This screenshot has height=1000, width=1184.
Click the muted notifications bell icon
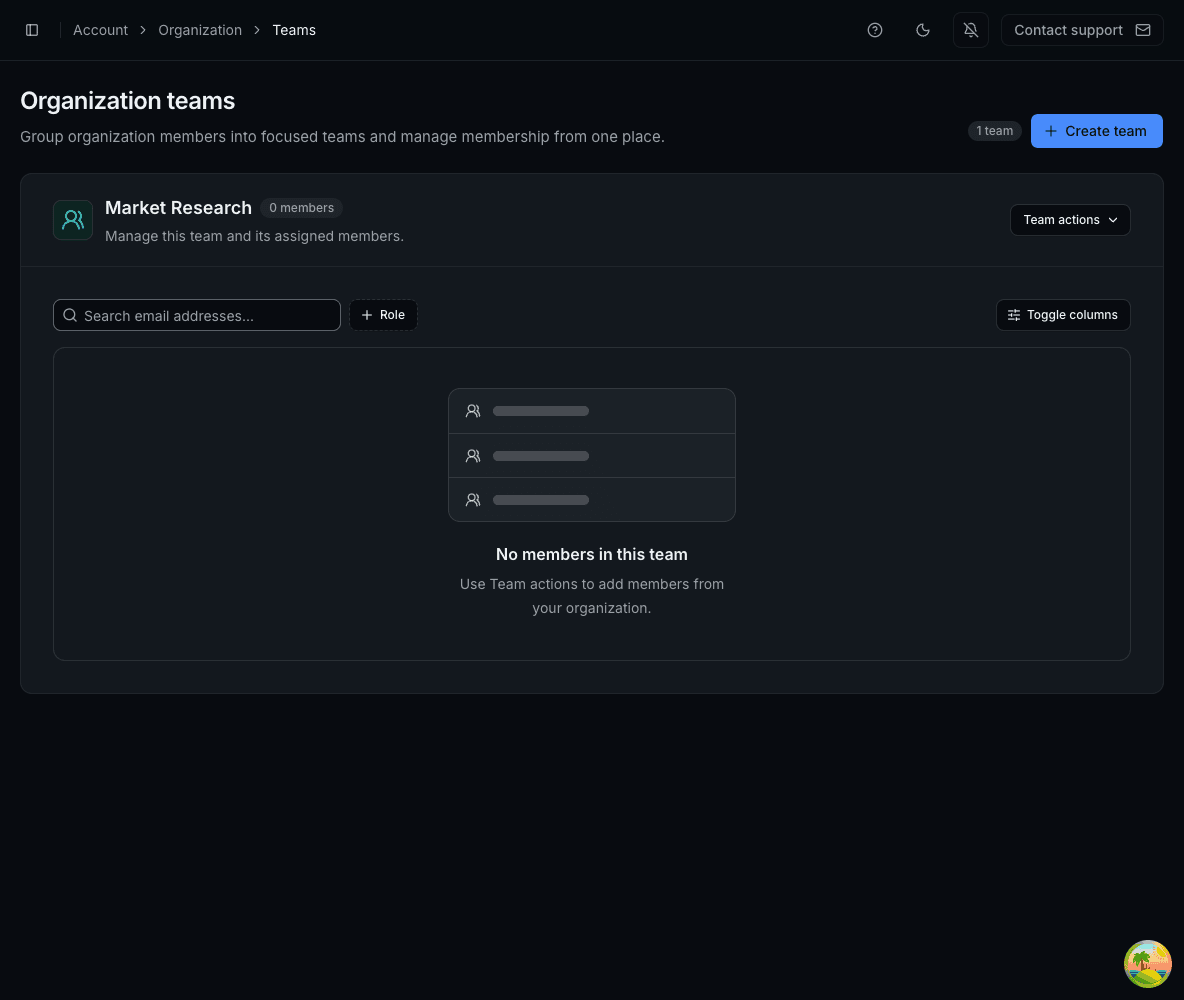pos(970,30)
